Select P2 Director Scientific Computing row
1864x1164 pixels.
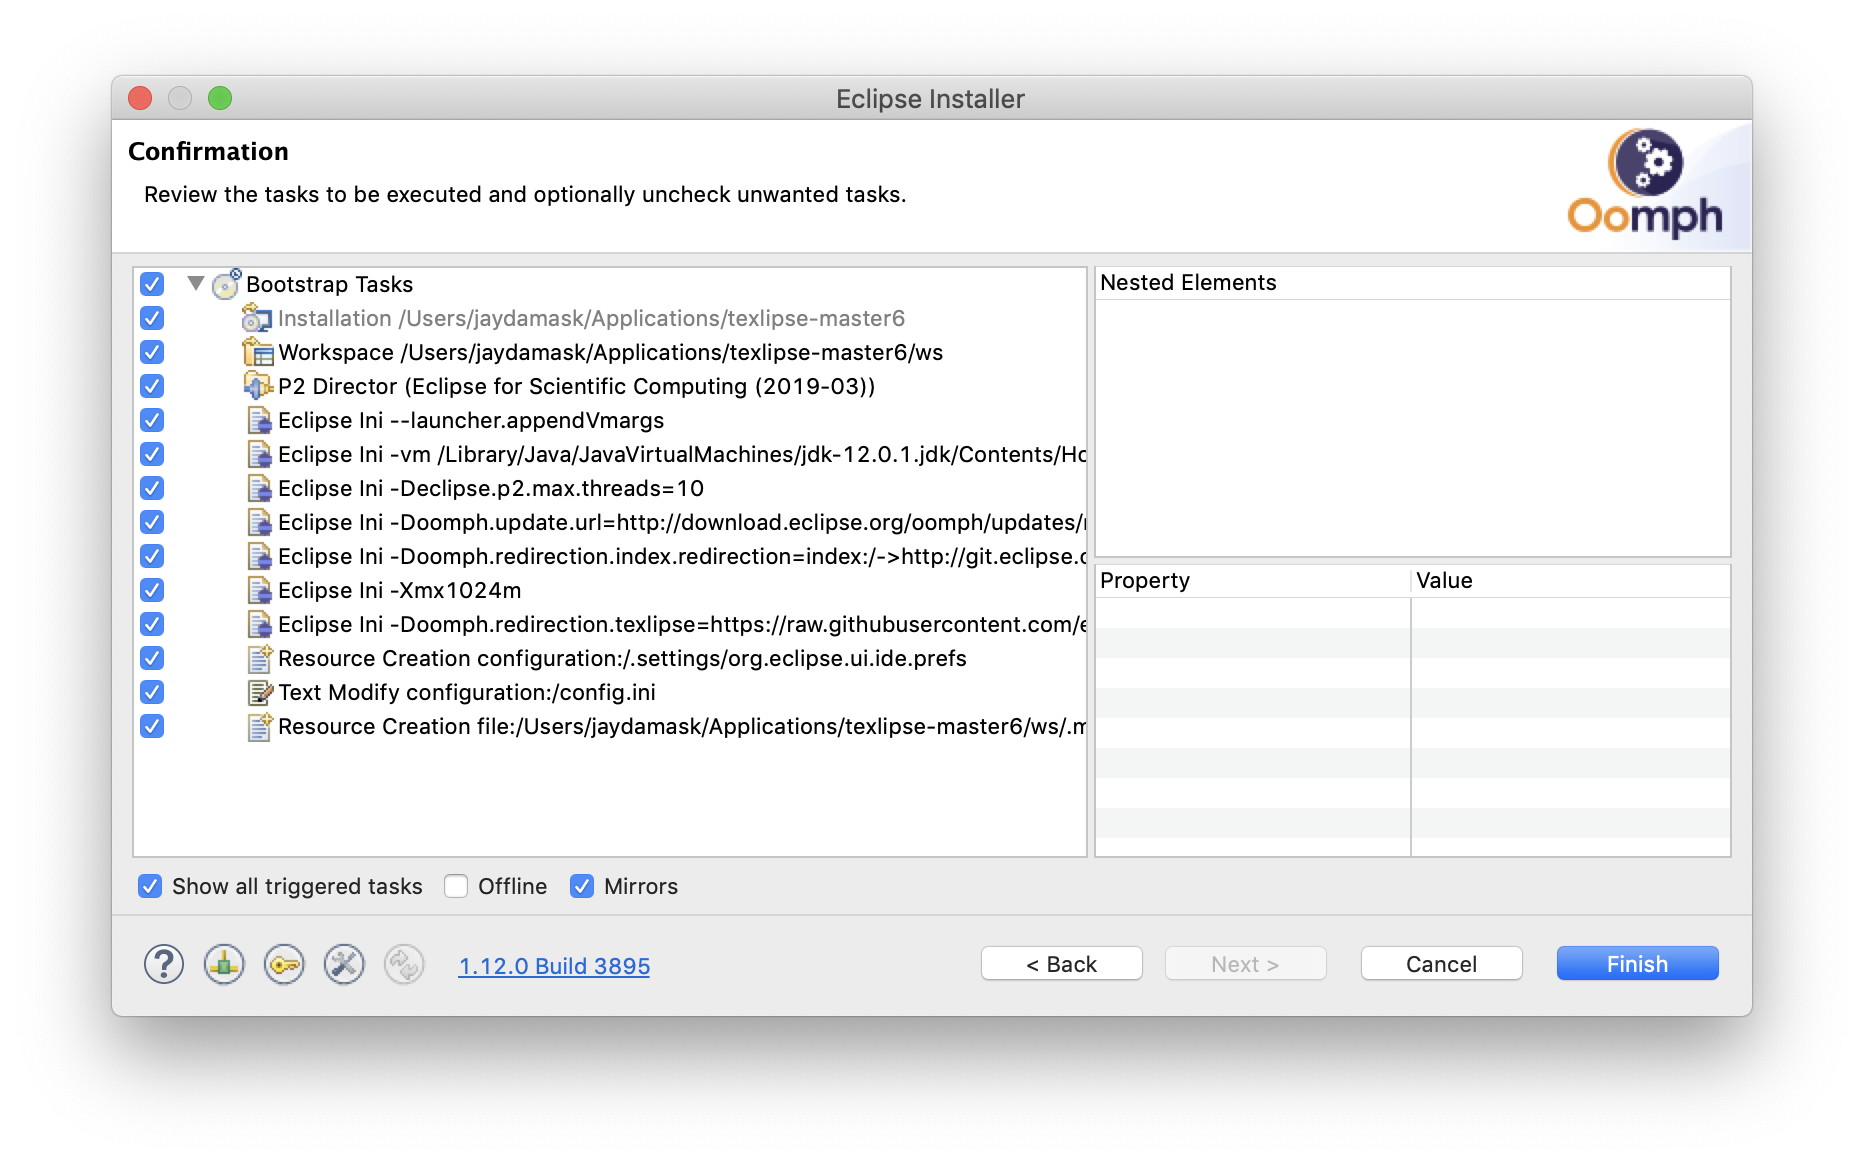[577, 386]
